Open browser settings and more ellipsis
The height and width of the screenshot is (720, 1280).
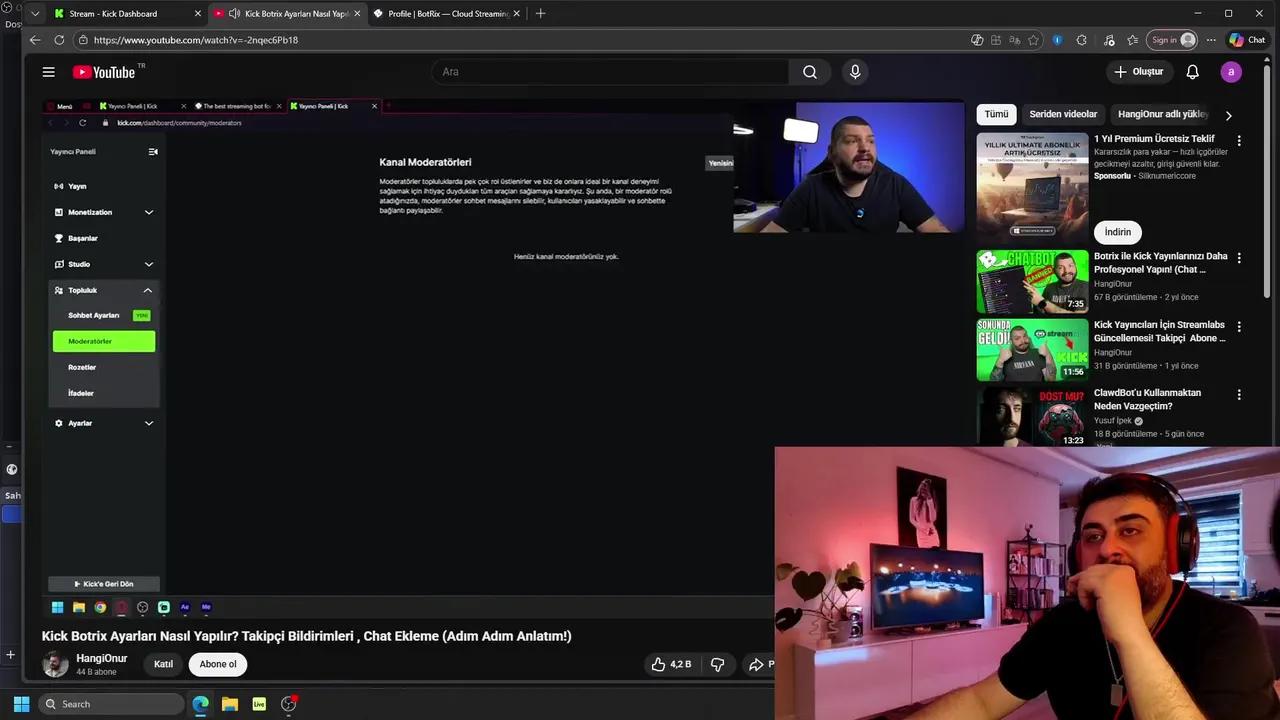pyautogui.click(x=1211, y=40)
